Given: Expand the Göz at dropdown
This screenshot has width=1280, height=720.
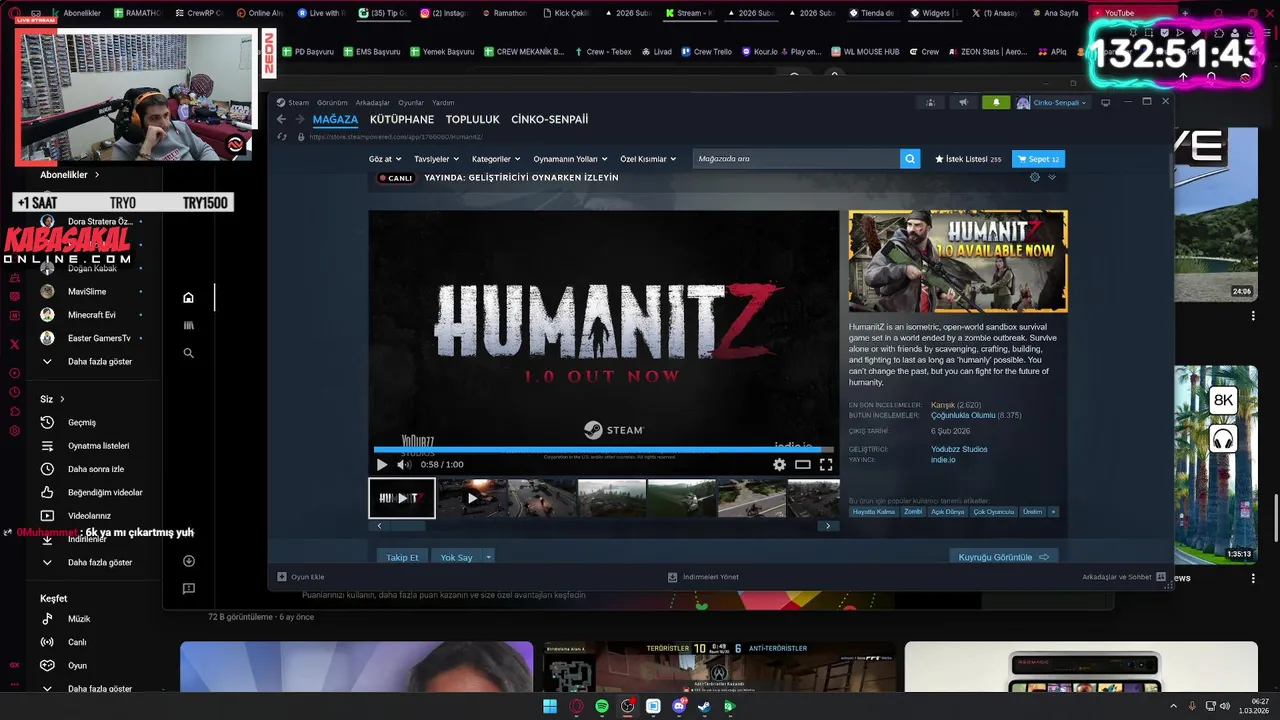Looking at the screenshot, I should point(384,159).
